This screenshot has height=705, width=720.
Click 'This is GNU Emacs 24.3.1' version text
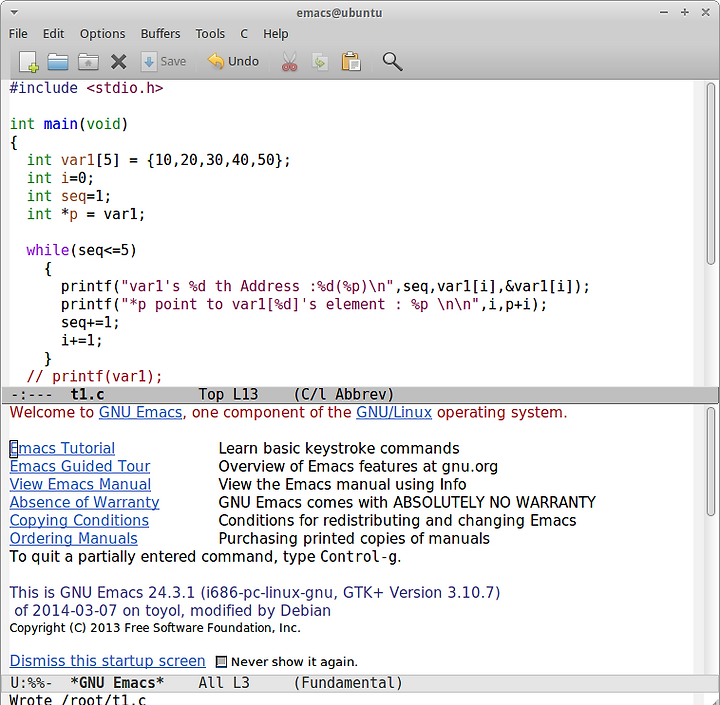(x=255, y=592)
